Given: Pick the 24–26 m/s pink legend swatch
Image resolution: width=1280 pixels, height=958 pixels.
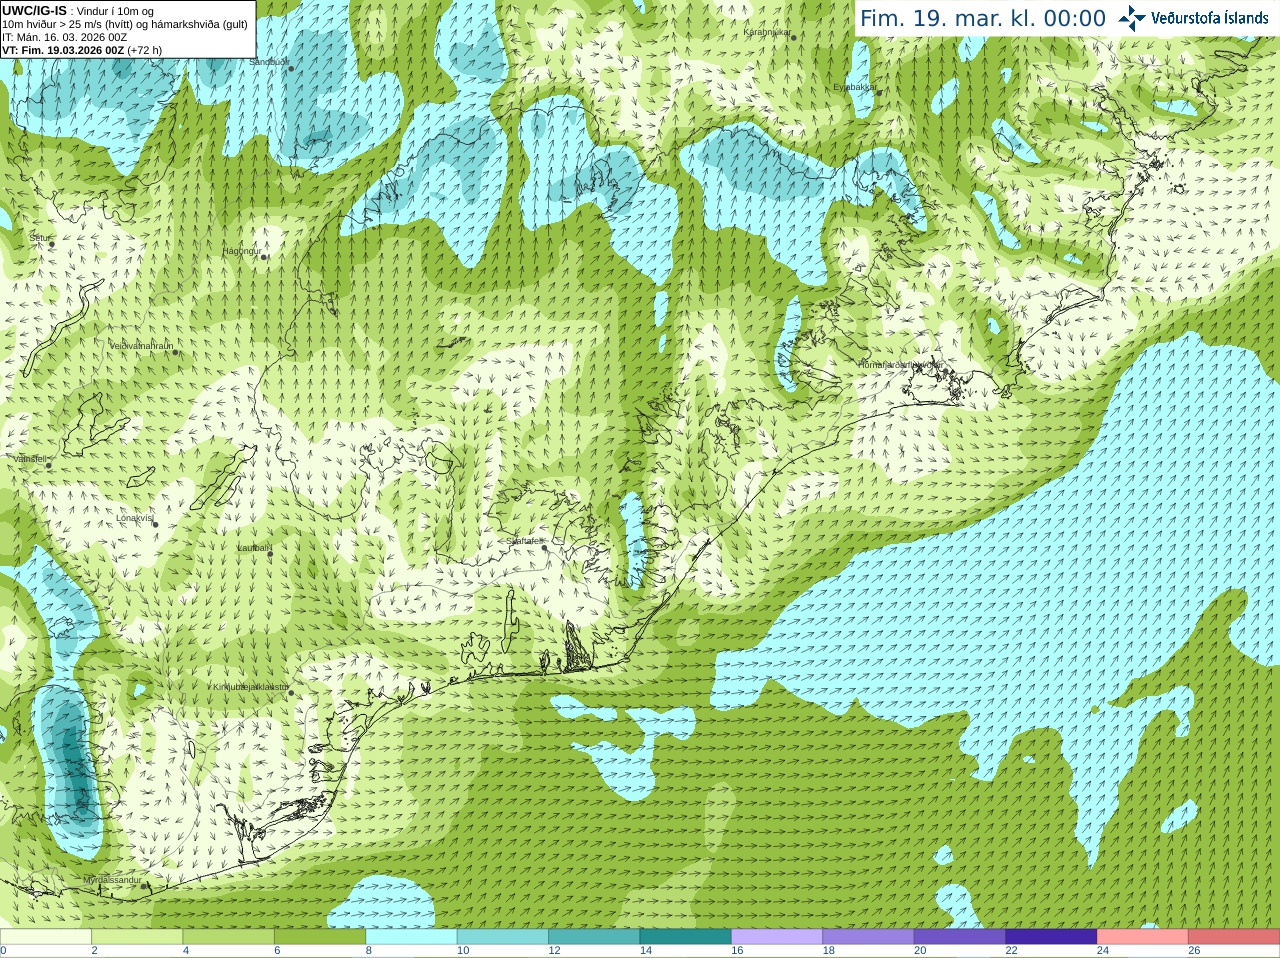Looking at the screenshot, I should (x=1142, y=937).
